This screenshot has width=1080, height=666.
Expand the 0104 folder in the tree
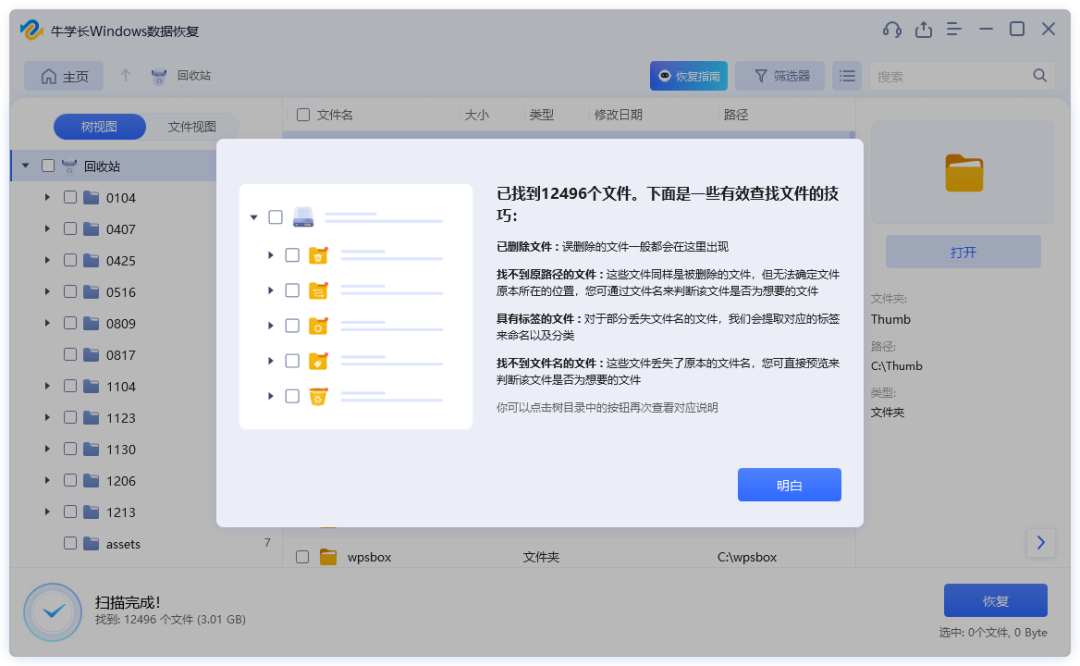click(x=45, y=197)
